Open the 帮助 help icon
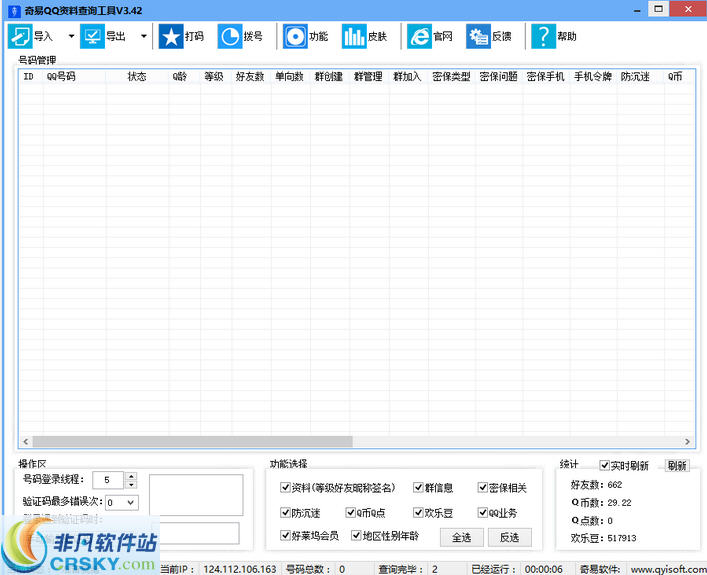Image resolution: width=707 pixels, height=575 pixels. (x=543, y=36)
